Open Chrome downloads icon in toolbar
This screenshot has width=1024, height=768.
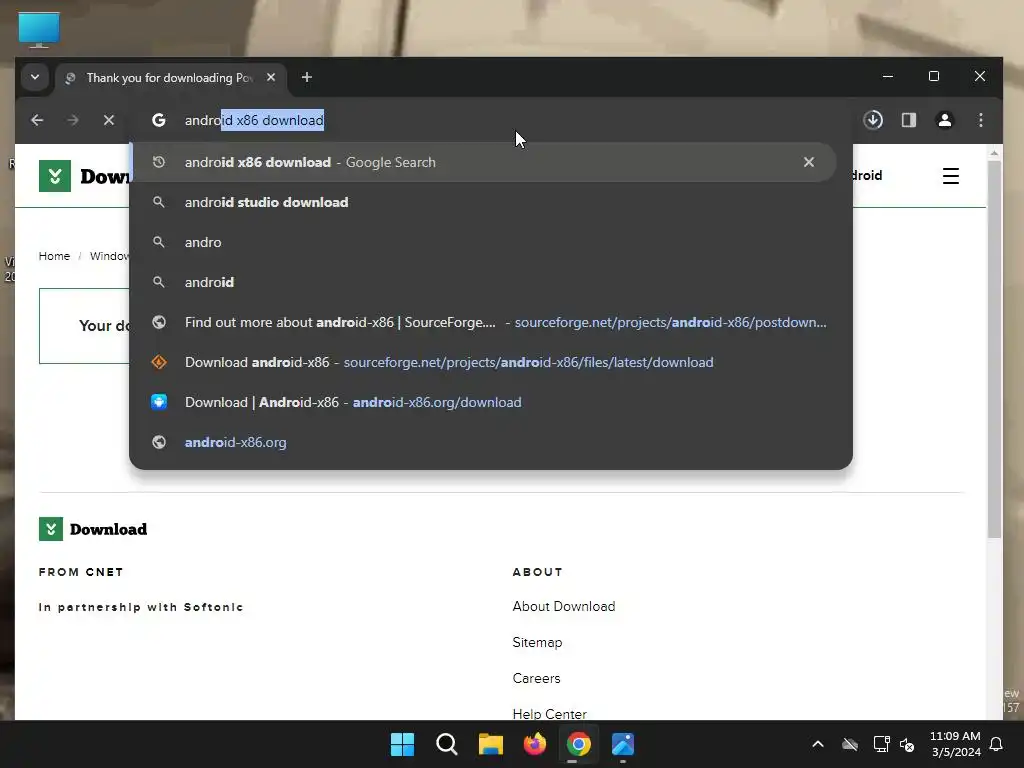pyautogui.click(x=873, y=120)
